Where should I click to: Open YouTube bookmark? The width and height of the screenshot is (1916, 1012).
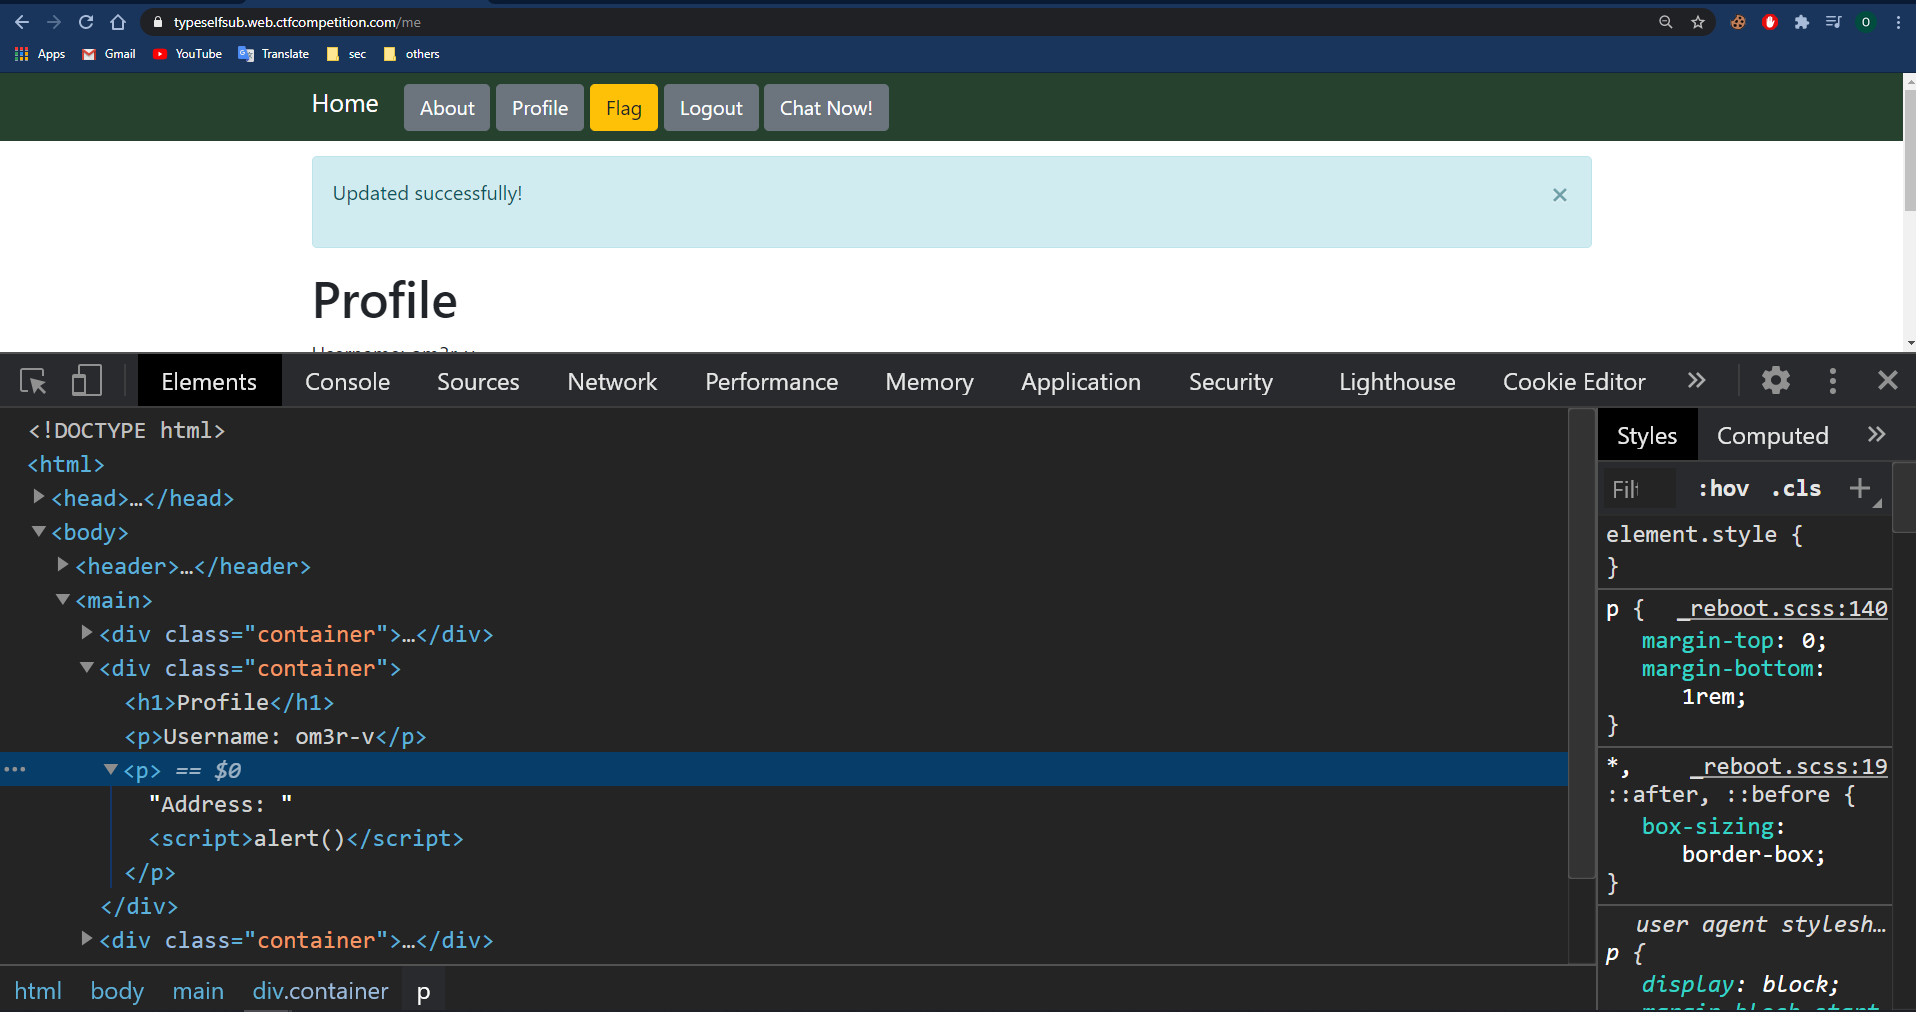tap(188, 54)
